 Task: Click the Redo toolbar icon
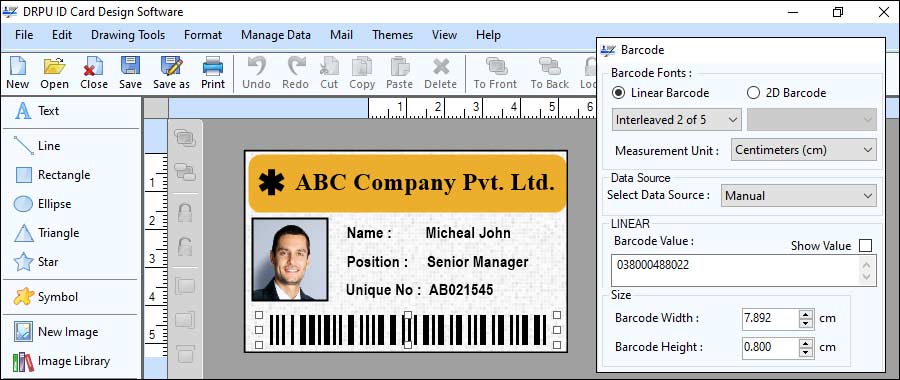296,66
